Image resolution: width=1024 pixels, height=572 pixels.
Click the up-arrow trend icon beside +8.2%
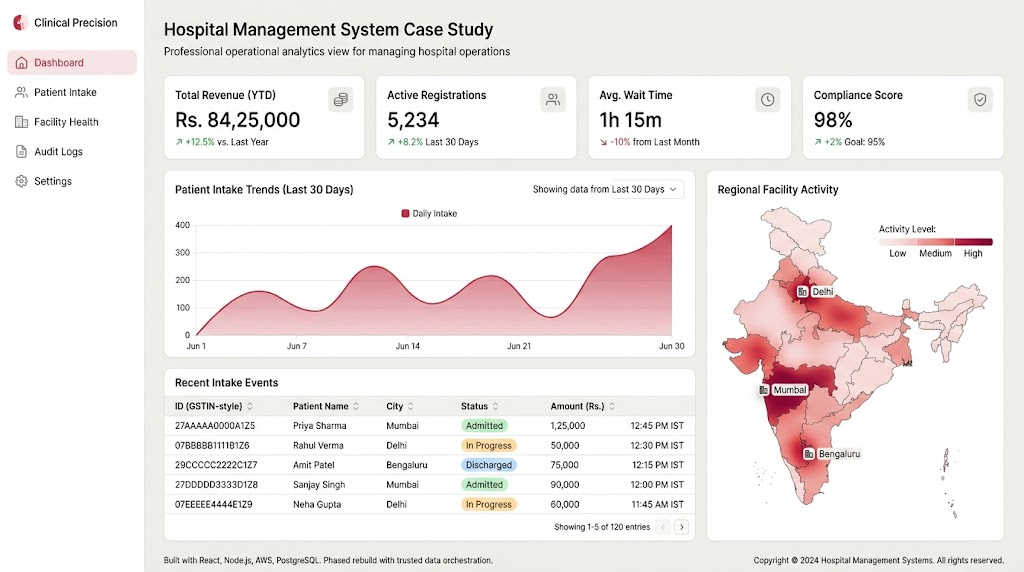[391, 142]
